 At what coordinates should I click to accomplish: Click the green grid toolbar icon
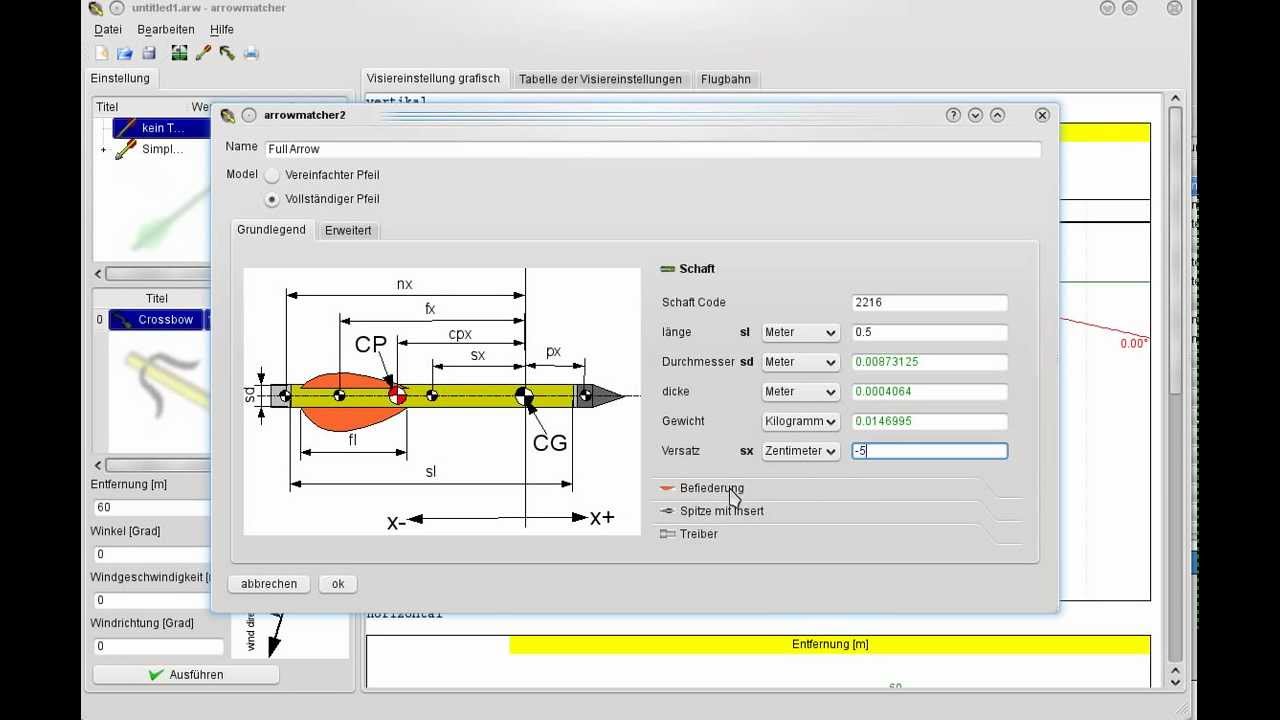(x=179, y=53)
